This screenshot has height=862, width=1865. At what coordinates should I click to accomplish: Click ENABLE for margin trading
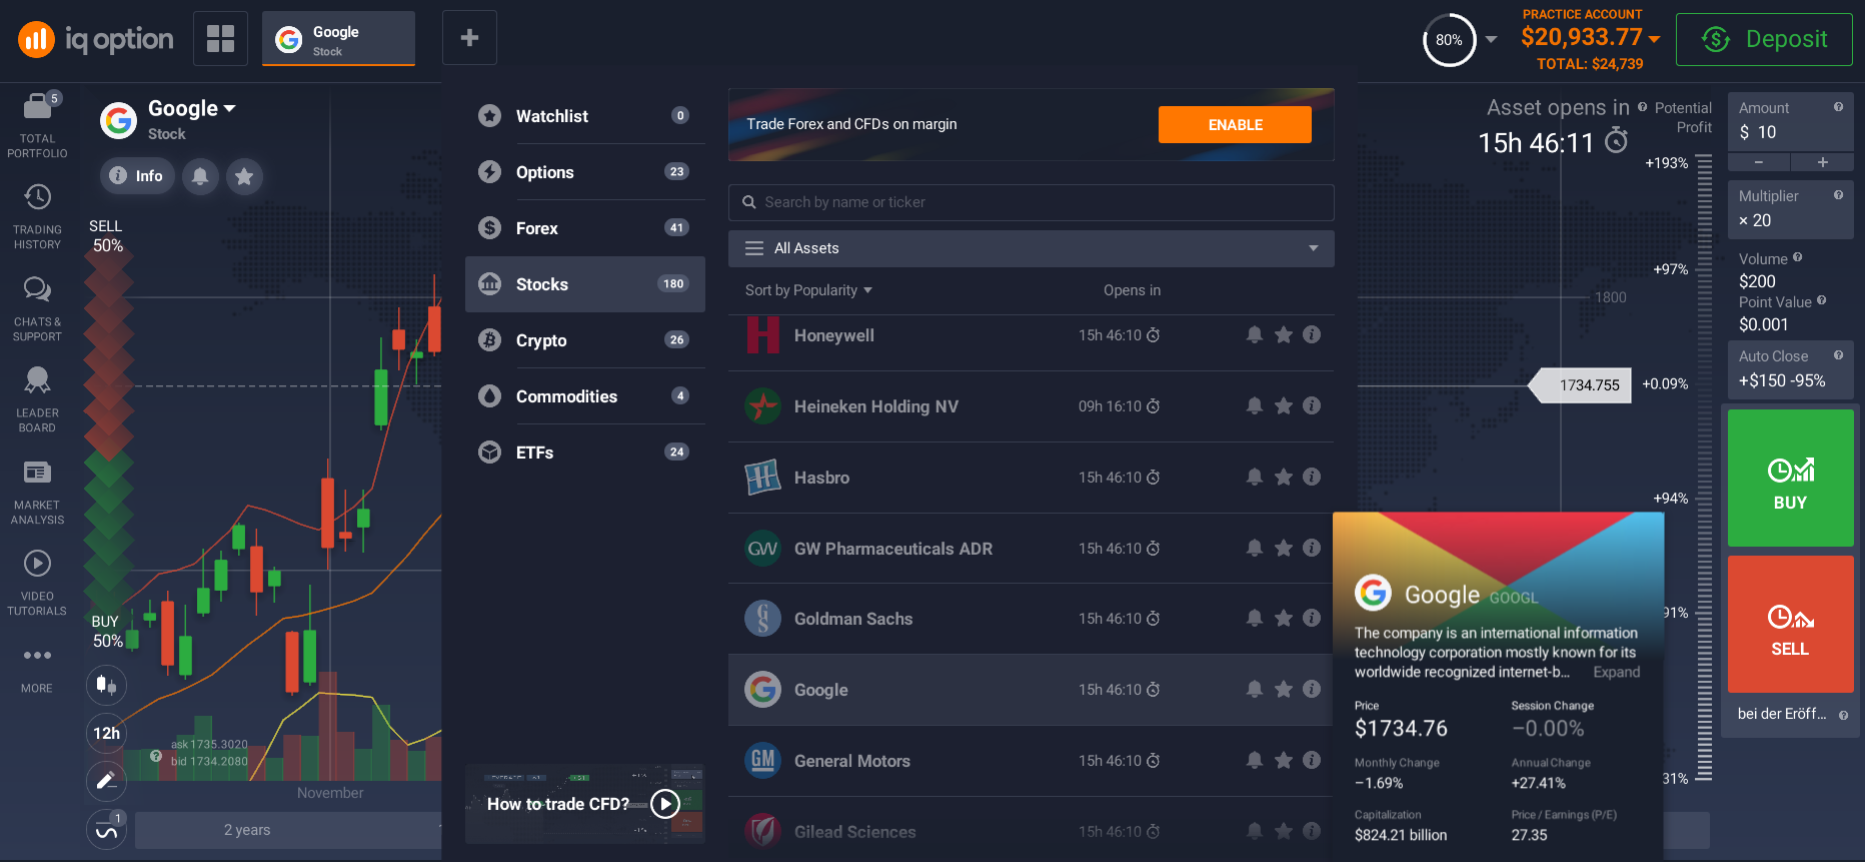point(1235,125)
